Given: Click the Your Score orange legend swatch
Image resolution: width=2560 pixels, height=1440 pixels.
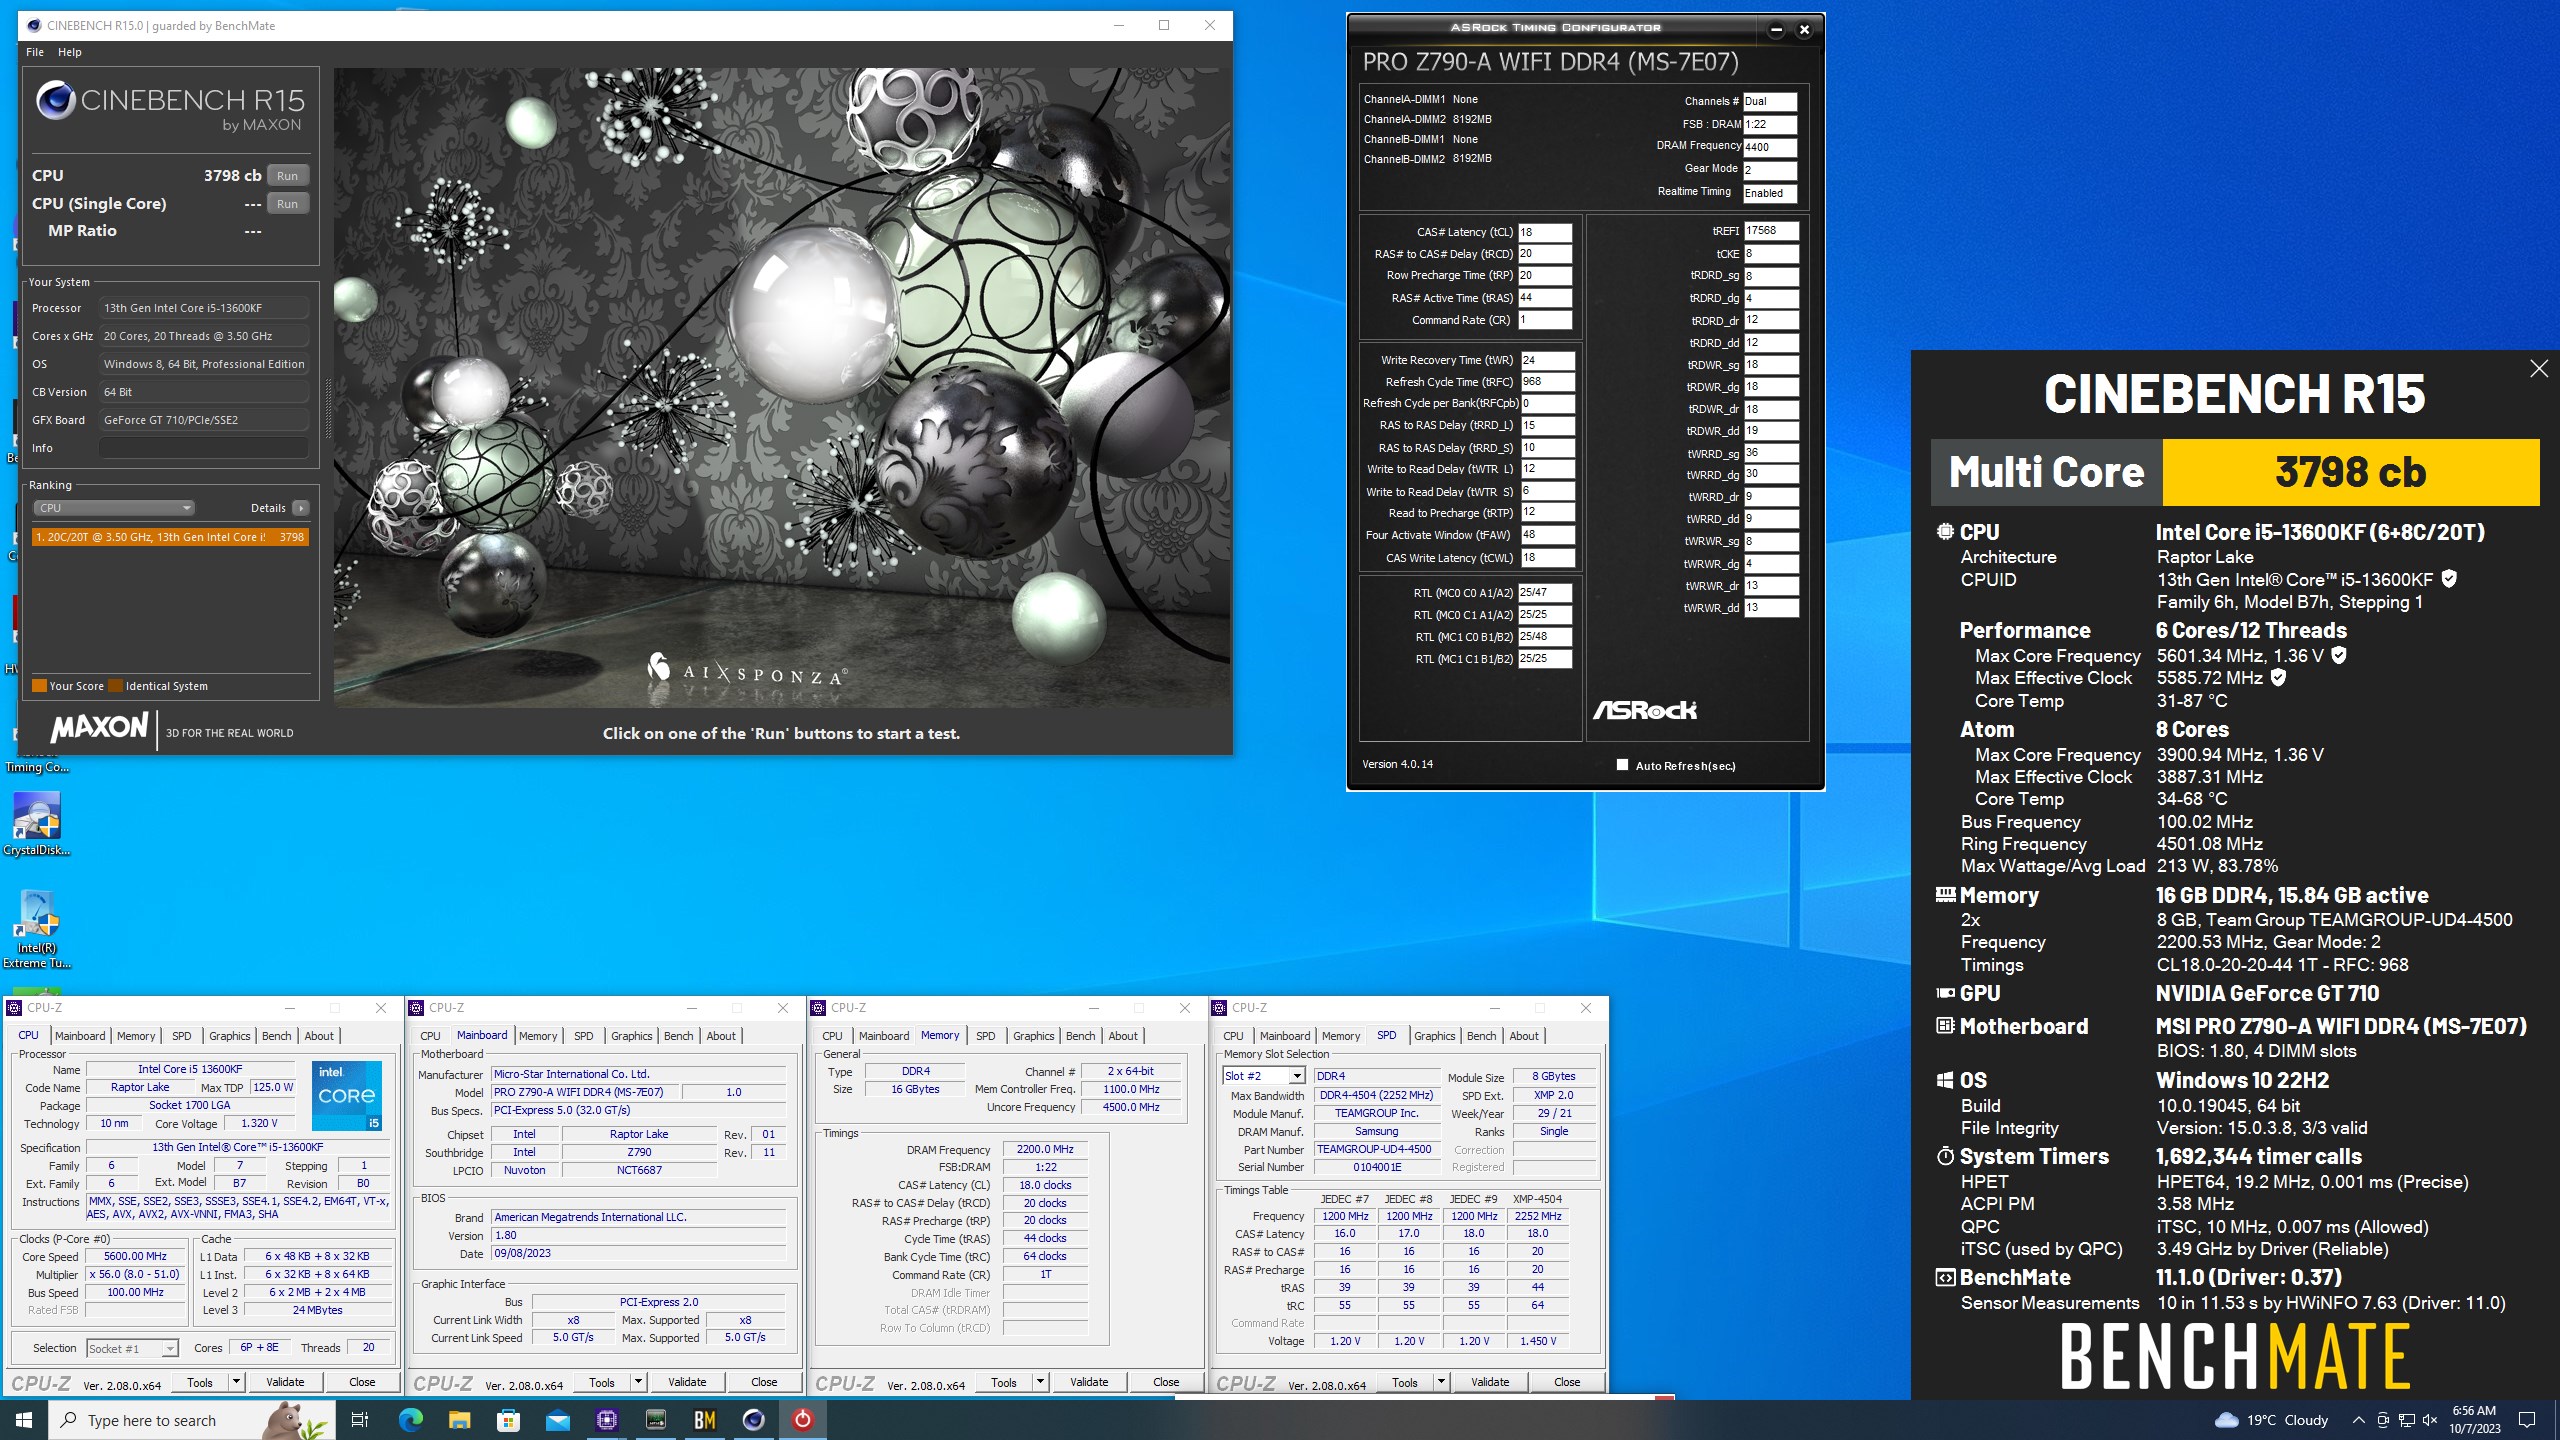Looking at the screenshot, I should [x=40, y=686].
